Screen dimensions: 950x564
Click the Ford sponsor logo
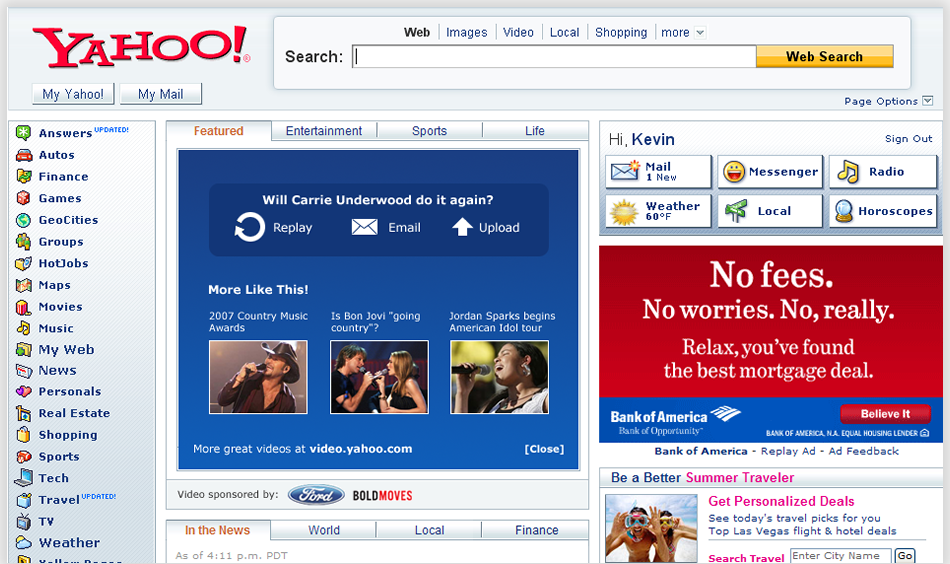pos(316,495)
